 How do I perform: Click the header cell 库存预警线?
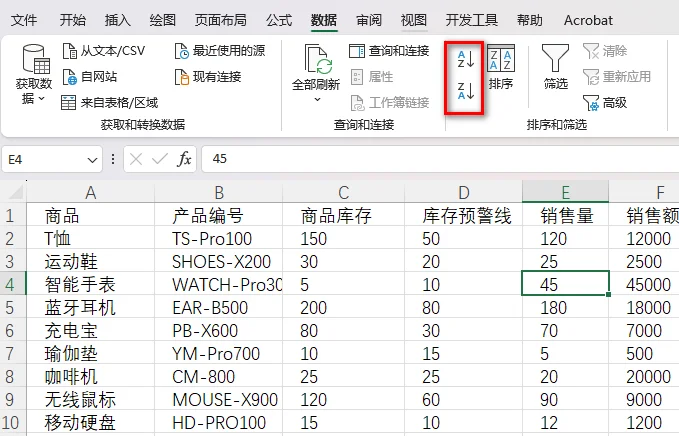click(463, 215)
